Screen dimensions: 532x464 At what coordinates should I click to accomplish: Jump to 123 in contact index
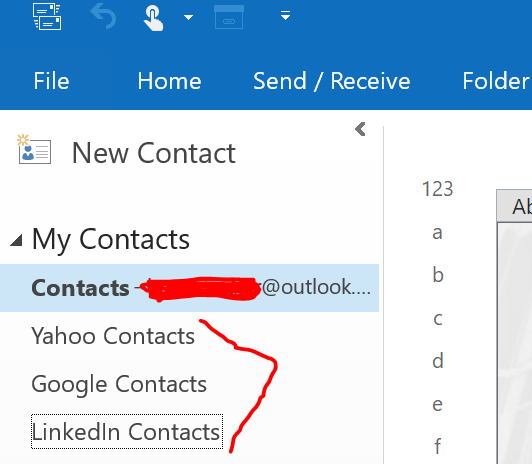tap(437, 189)
